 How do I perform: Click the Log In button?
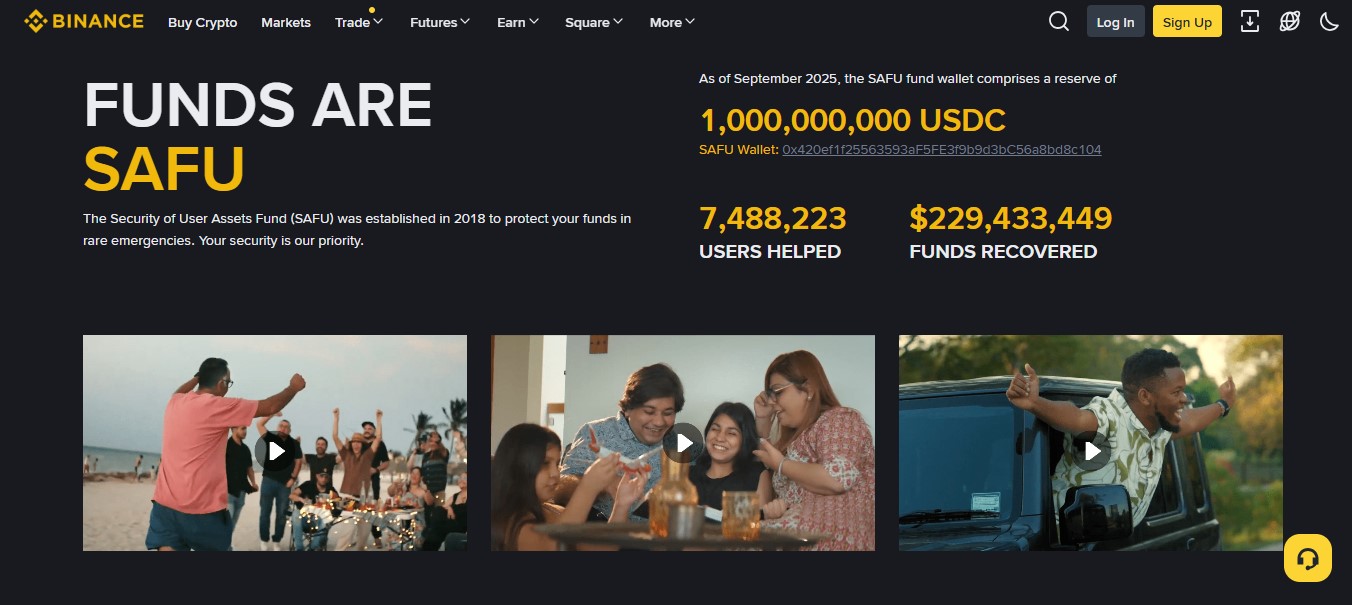[x=1116, y=21]
